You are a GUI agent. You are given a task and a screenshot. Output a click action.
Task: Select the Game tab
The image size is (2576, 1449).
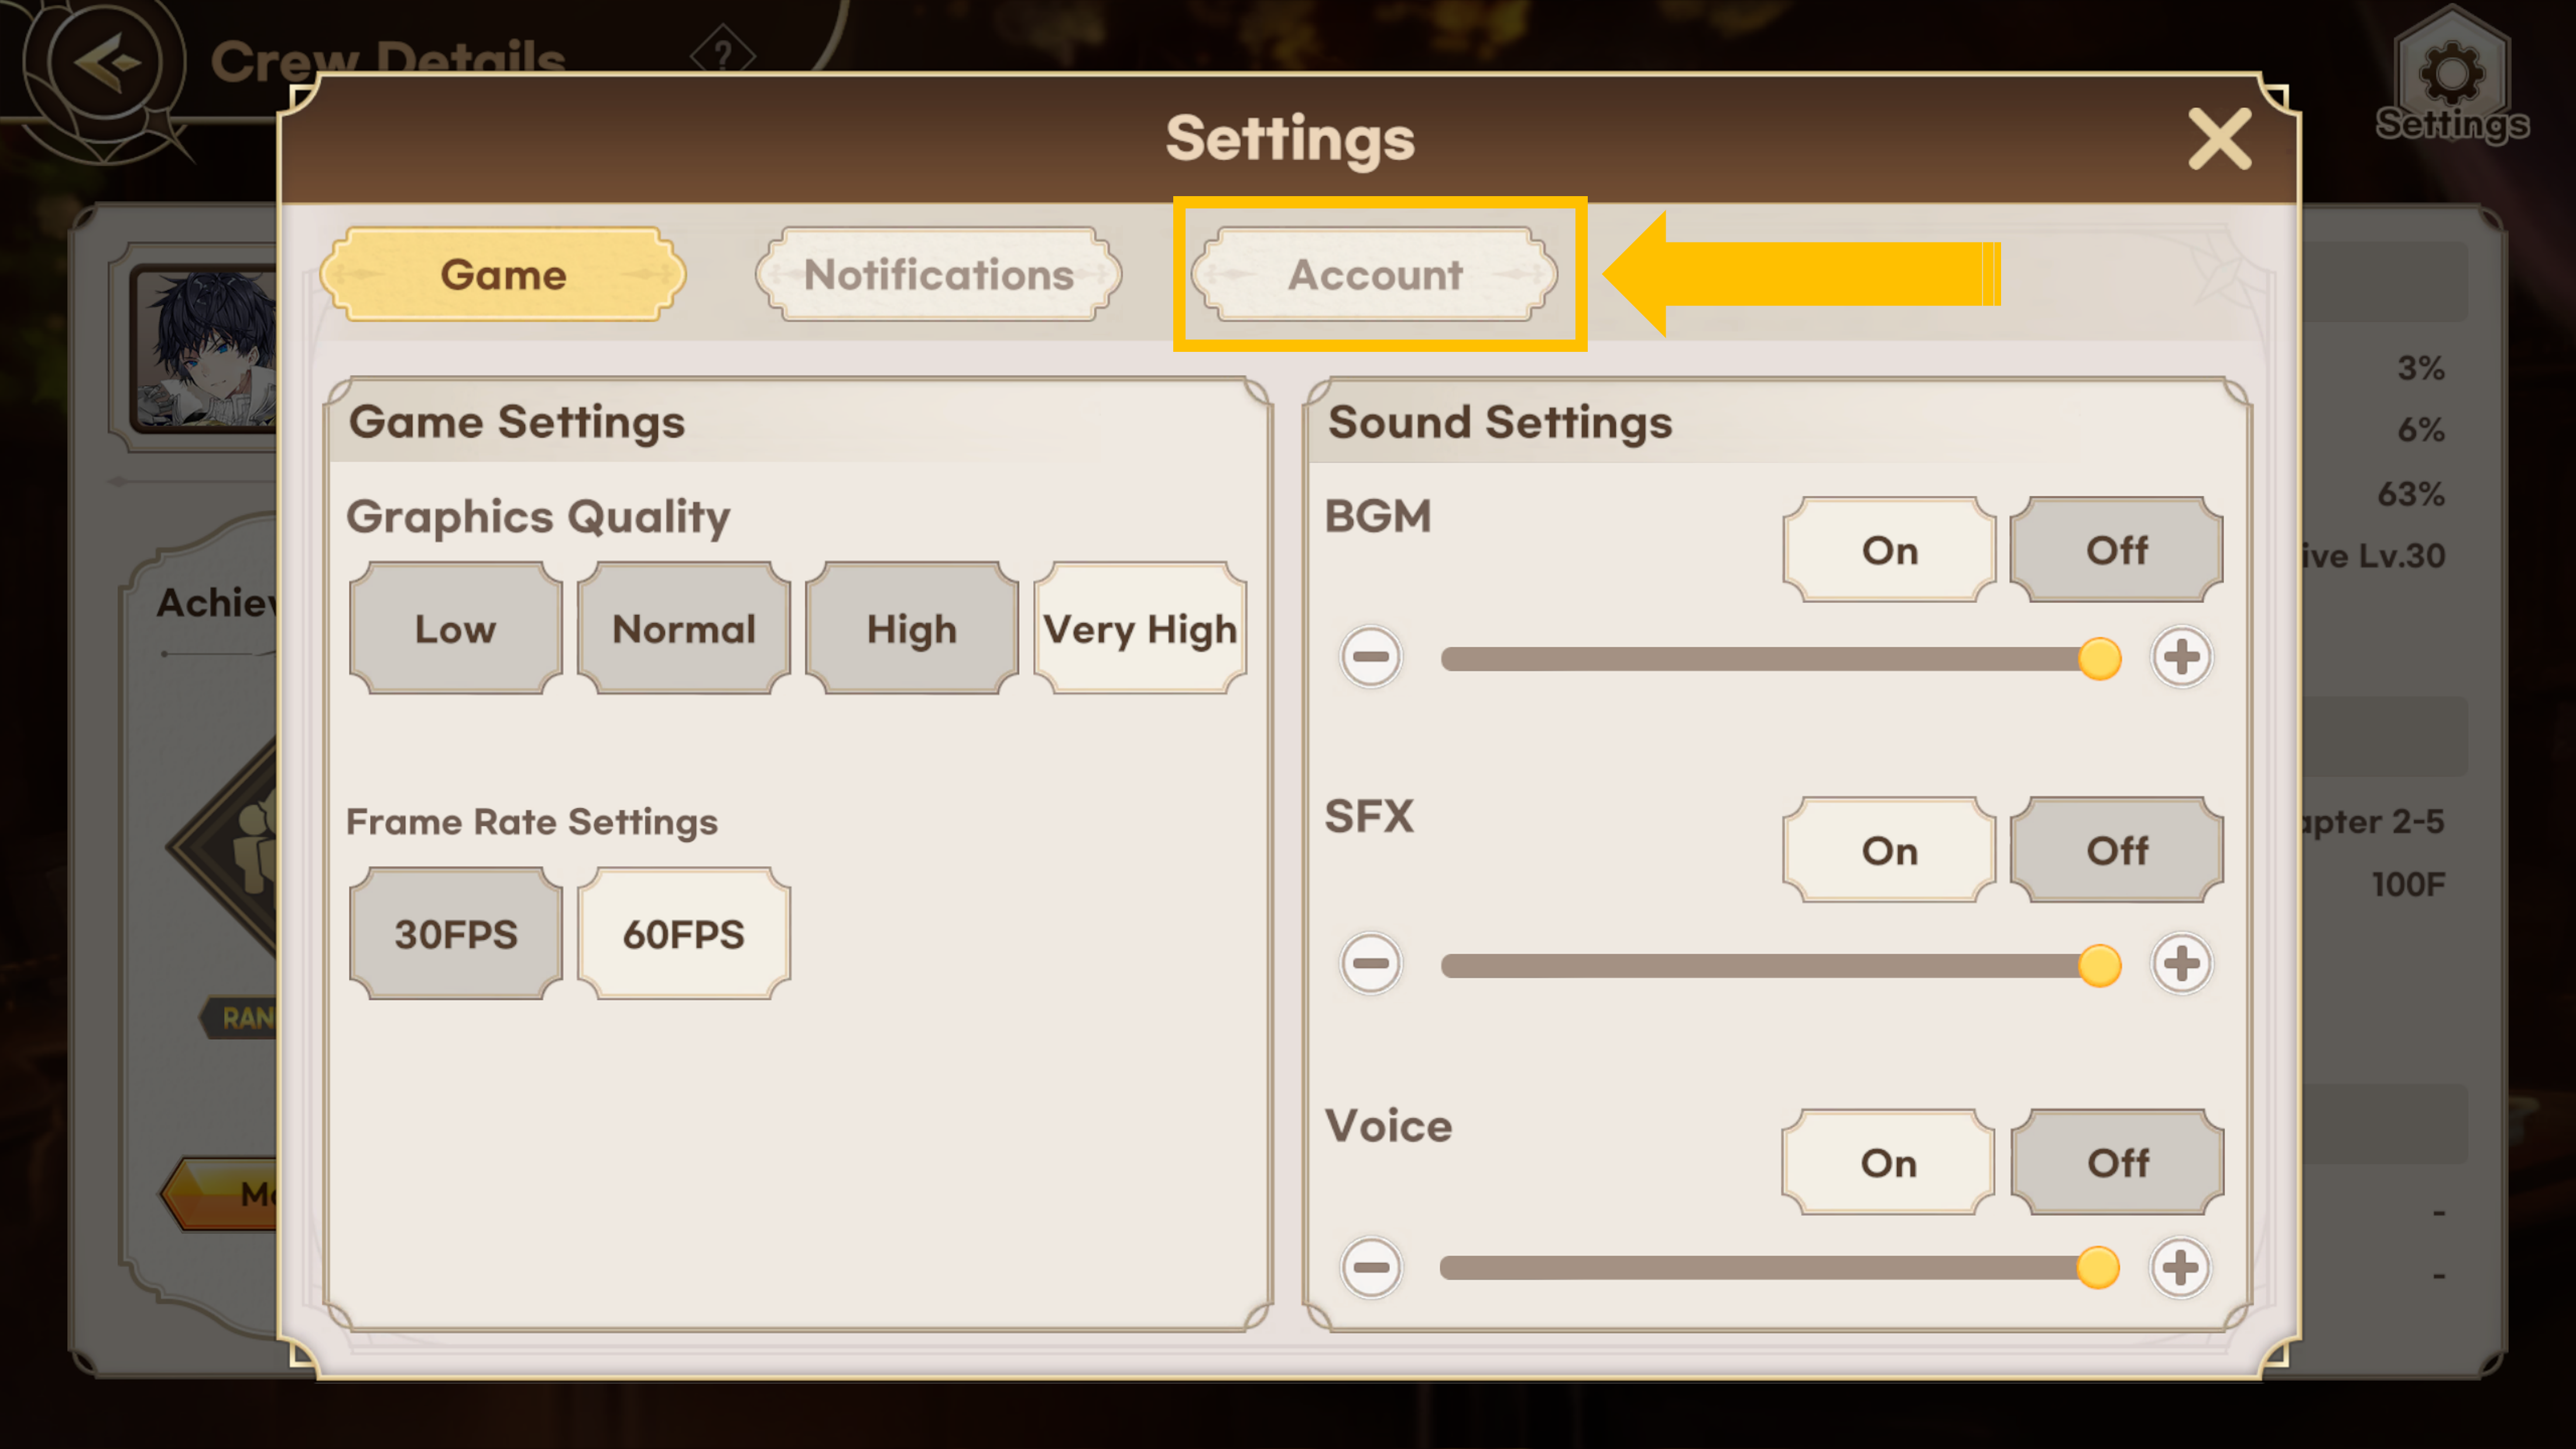click(x=503, y=275)
